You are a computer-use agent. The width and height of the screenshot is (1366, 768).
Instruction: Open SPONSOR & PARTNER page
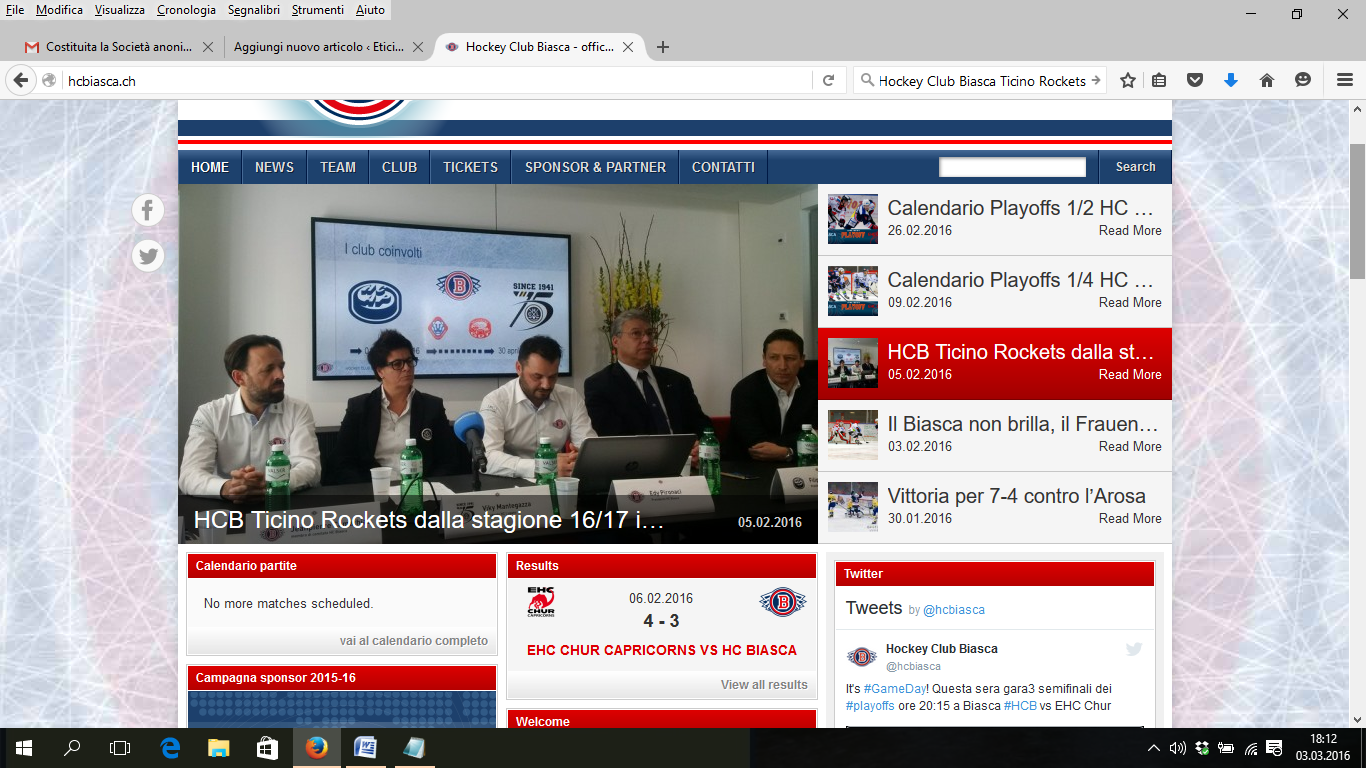coord(595,167)
